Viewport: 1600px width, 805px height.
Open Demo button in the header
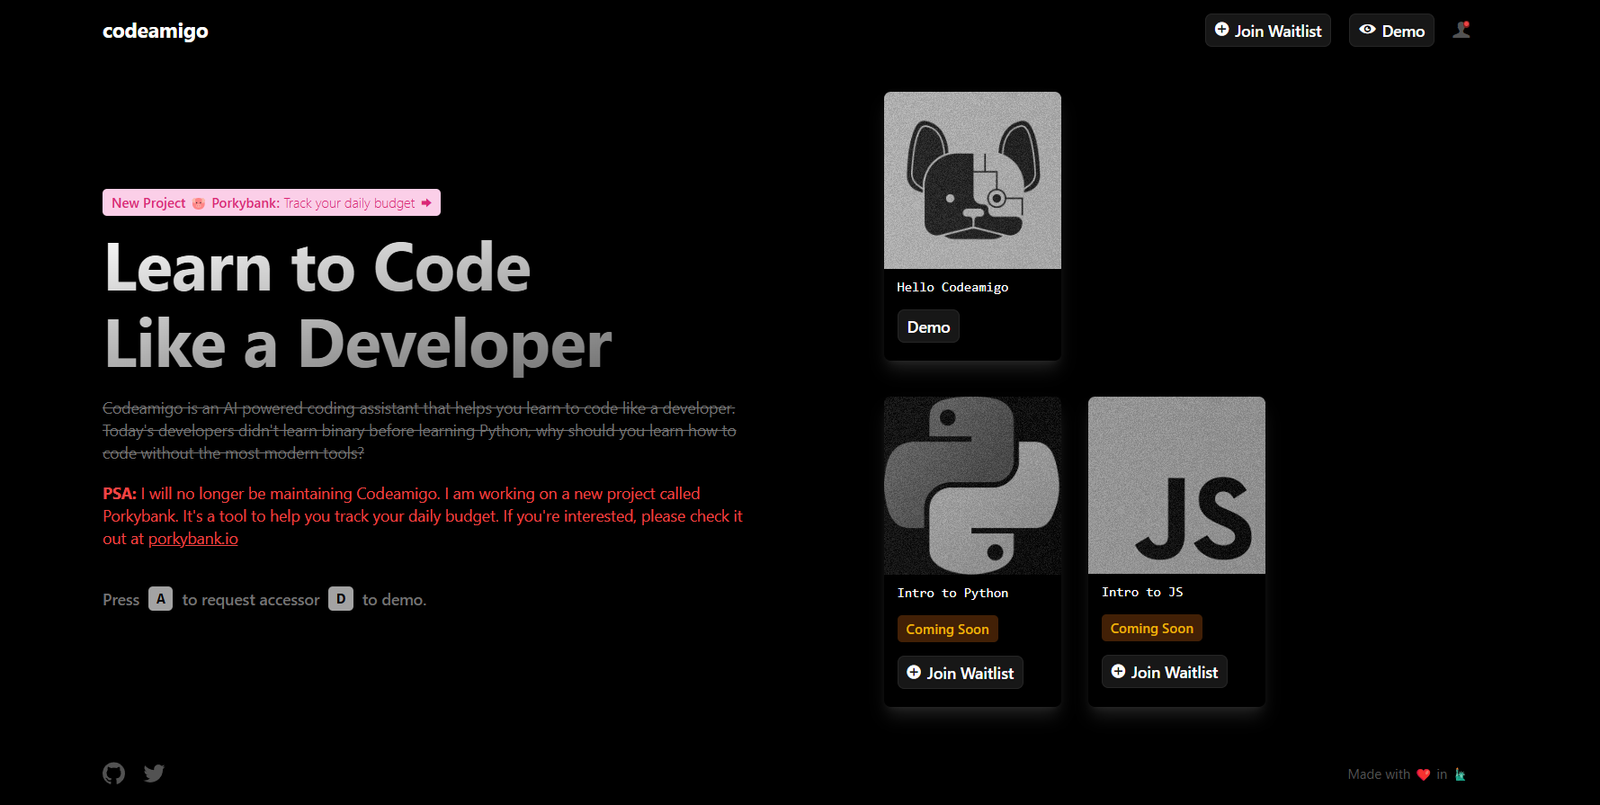(1391, 31)
